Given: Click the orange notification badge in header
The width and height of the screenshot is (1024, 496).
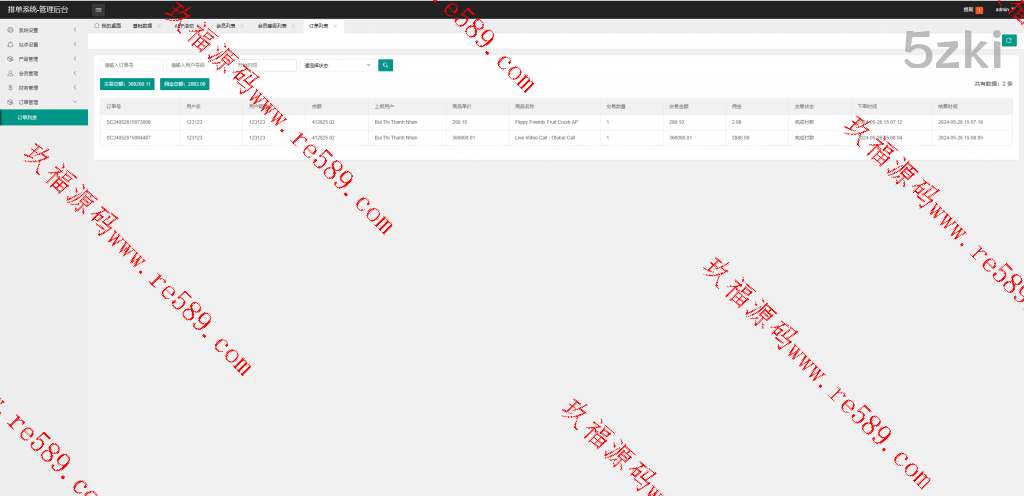Looking at the screenshot, I should (x=979, y=10).
